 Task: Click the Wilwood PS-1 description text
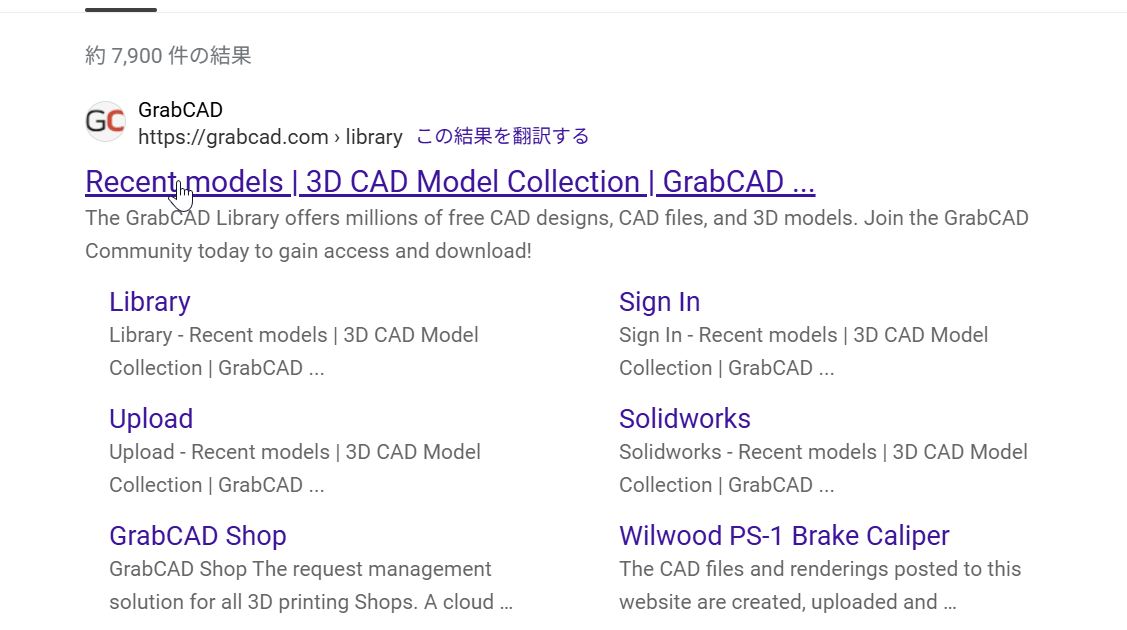820,585
